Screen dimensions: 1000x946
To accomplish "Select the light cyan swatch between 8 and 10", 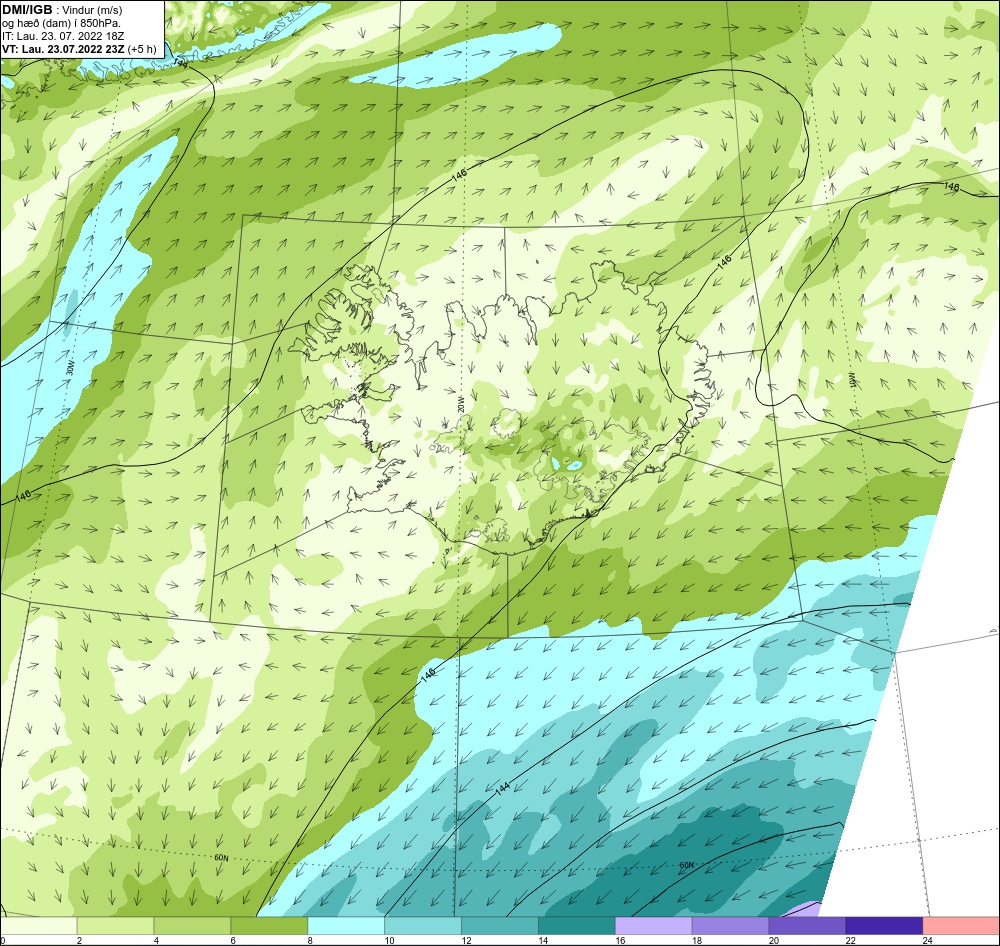I will [x=346, y=926].
